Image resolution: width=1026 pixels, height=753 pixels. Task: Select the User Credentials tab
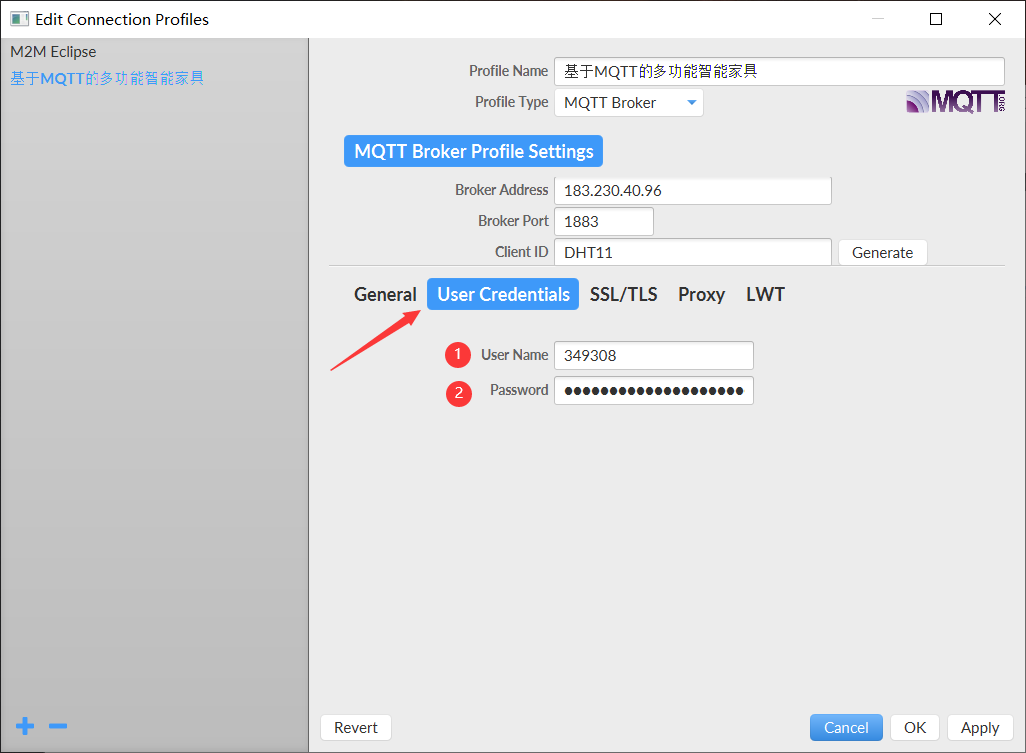(x=503, y=294)
